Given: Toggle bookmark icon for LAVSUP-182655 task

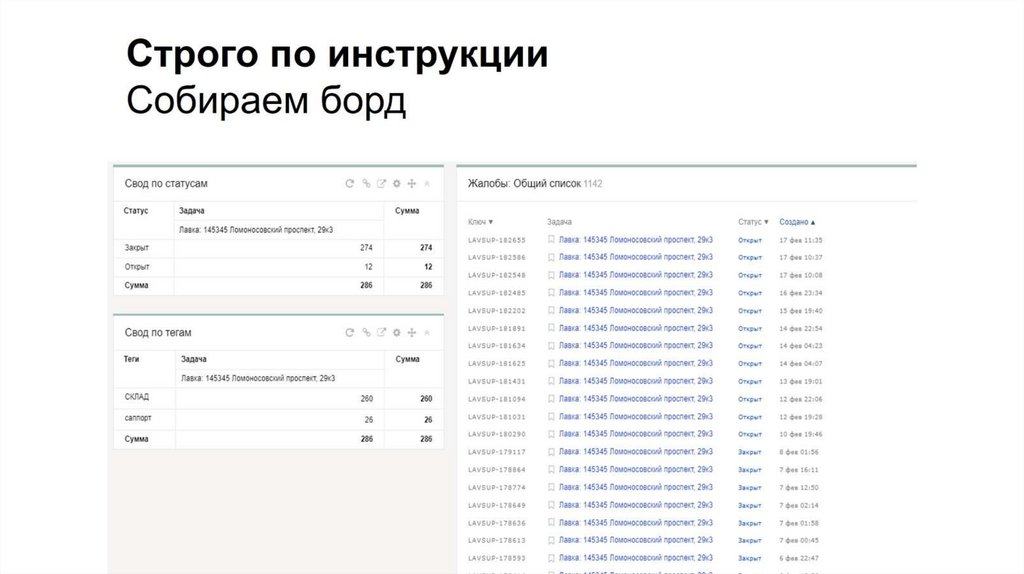Looking at the screenshot, I should 551,240.
